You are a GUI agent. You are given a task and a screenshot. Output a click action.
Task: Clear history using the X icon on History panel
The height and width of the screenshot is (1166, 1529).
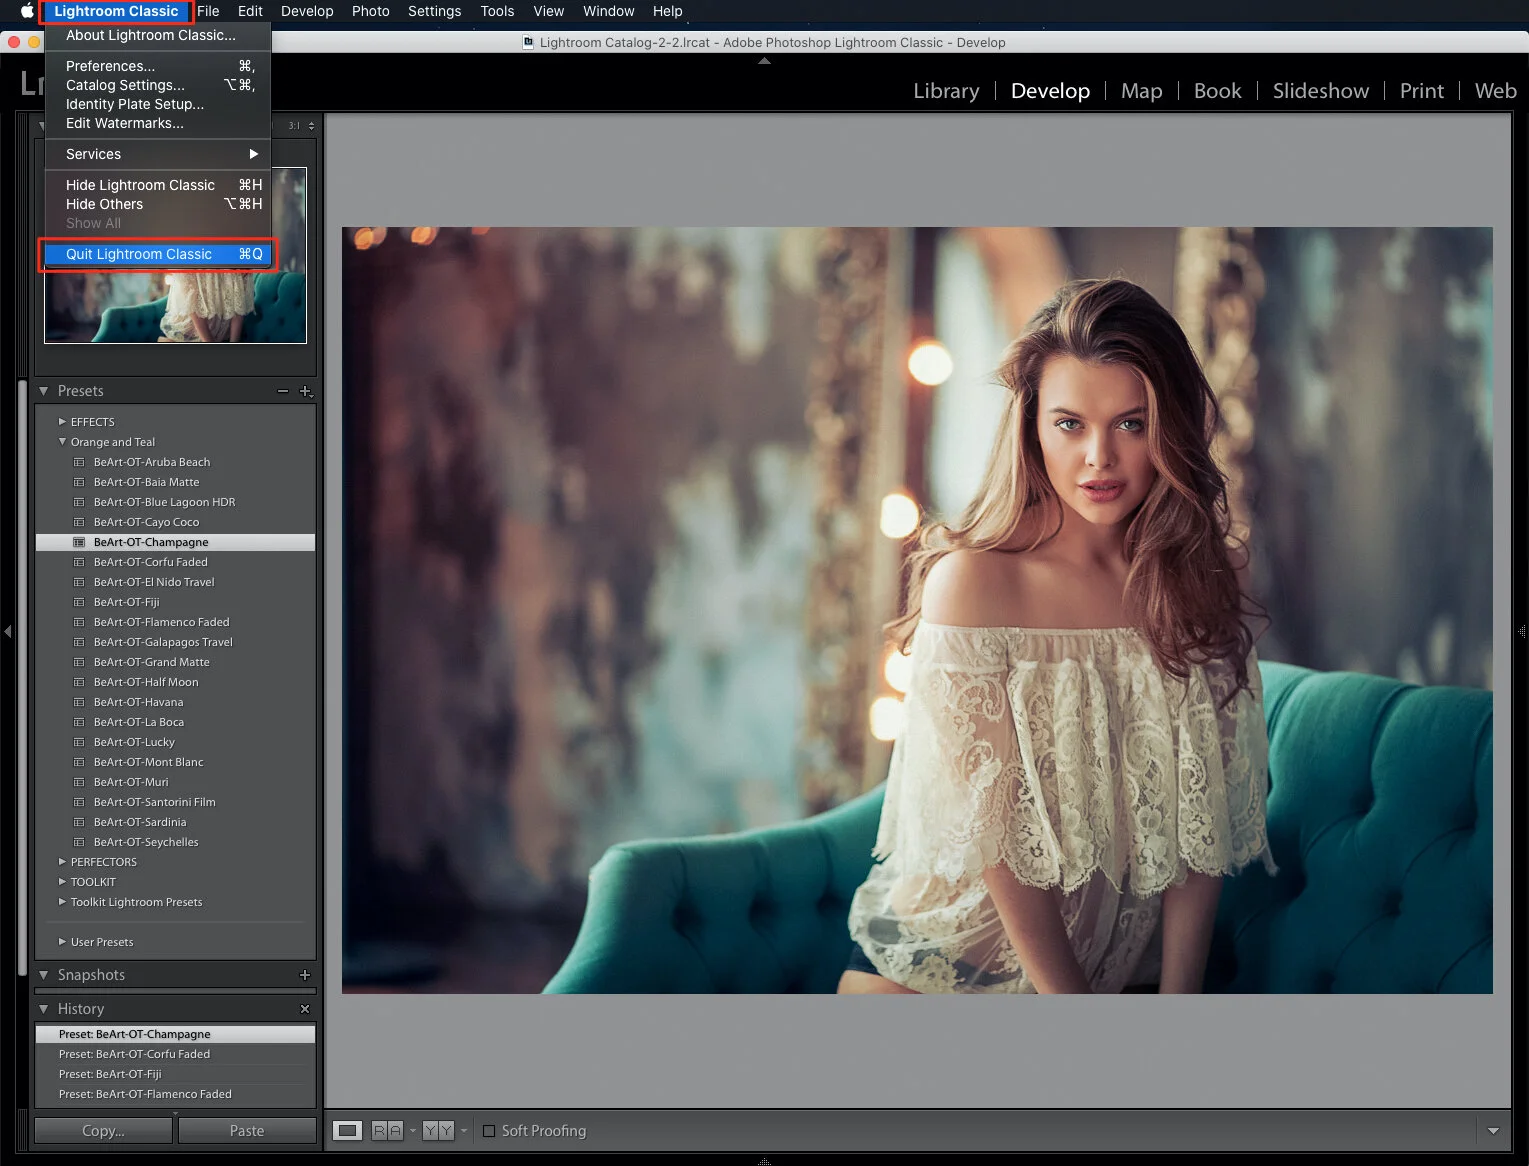pos(305,1009)
